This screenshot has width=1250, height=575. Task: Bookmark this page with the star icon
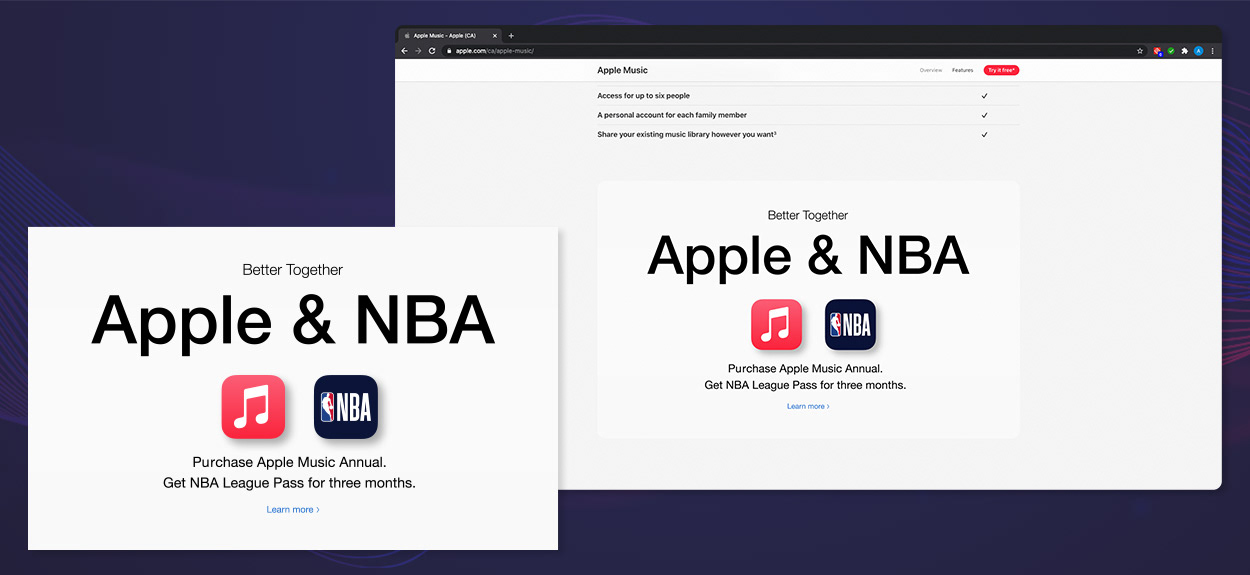pos(1140,51)
